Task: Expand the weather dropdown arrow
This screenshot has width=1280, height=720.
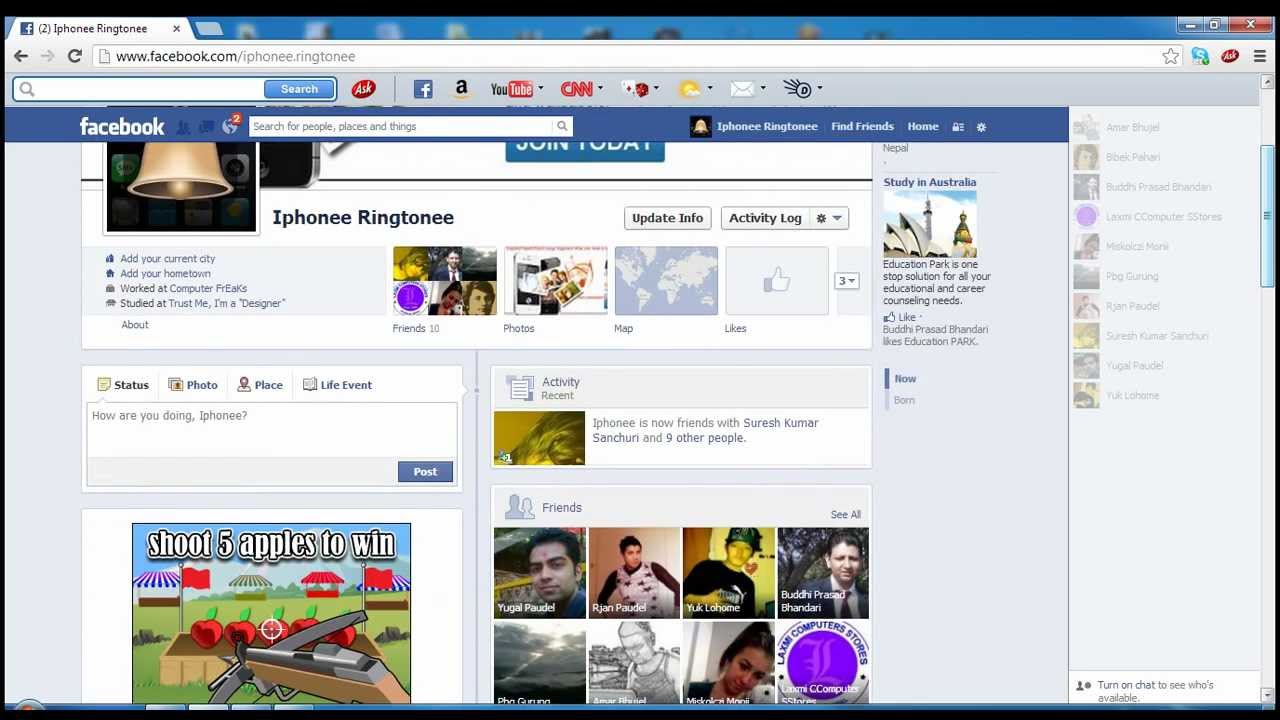Action: pyautogui.click(x=709, y=88)
